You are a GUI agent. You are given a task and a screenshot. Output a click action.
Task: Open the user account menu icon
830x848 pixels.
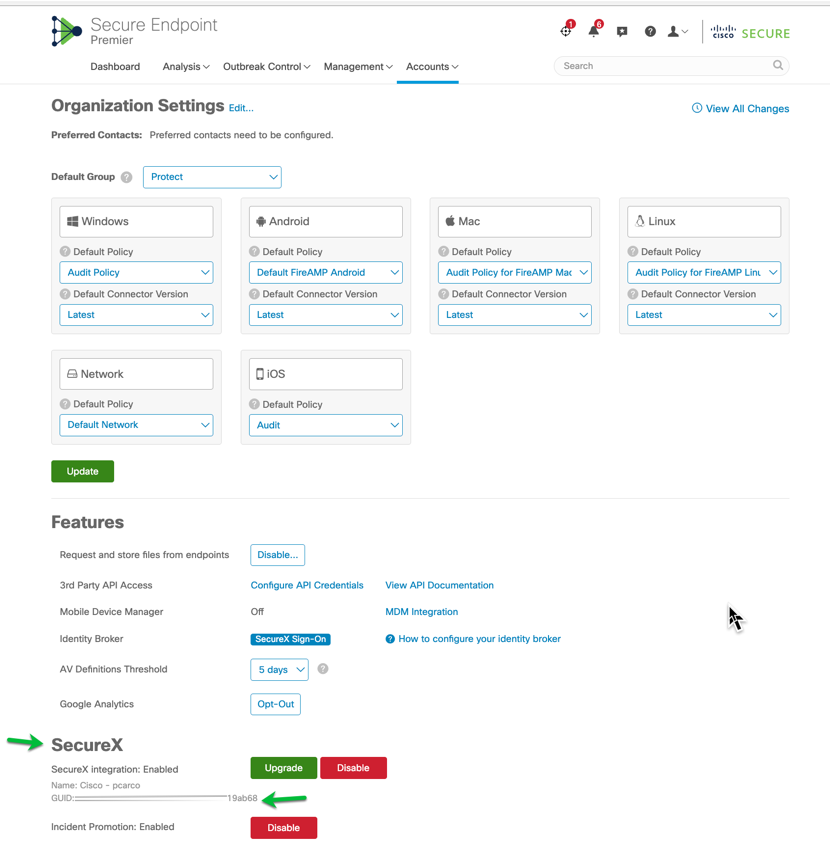[677, 32]
